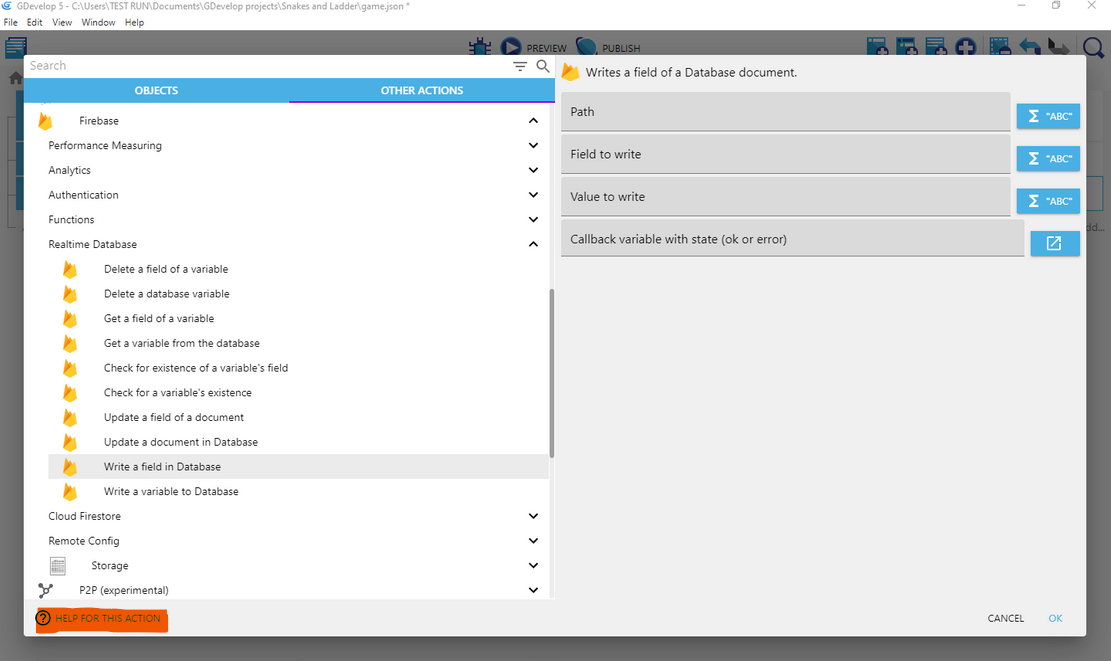
Task: Select Check for a variable's existence
Action: tap(298, 392)
